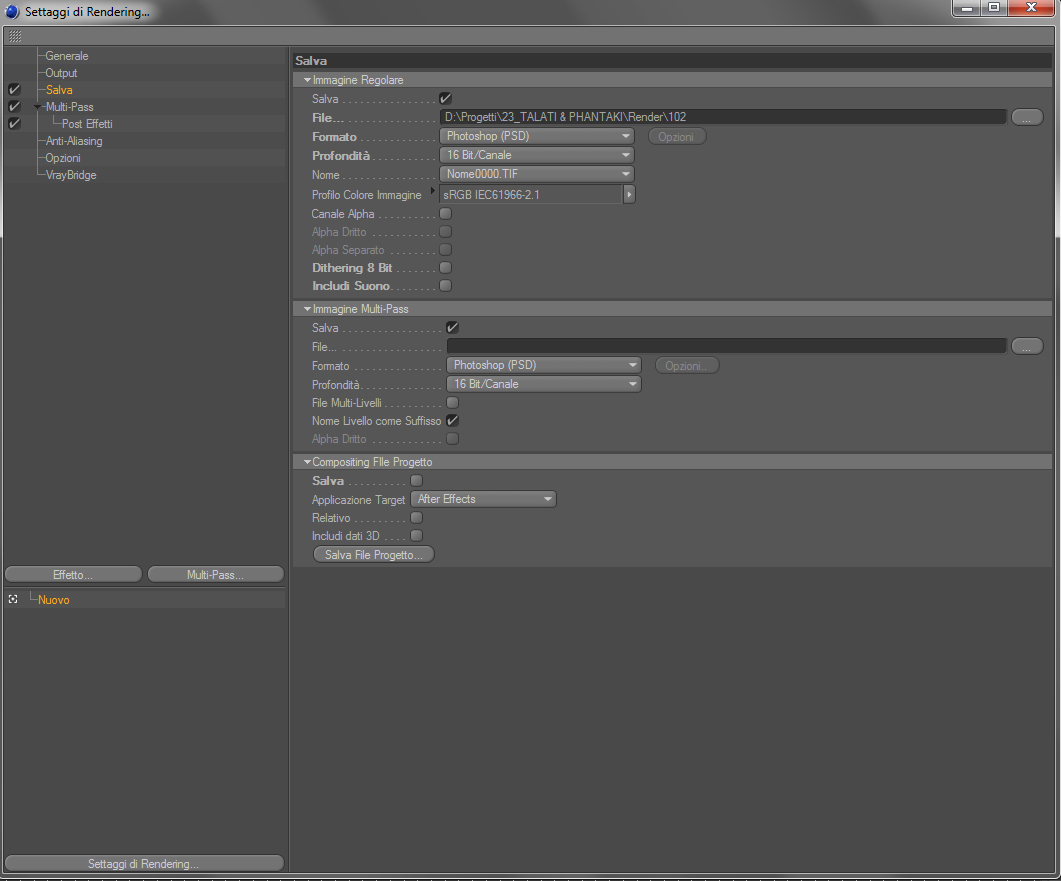Click the empty Multi-Pass File path field
Viewport: 1061px width, 881px height.
726,346
